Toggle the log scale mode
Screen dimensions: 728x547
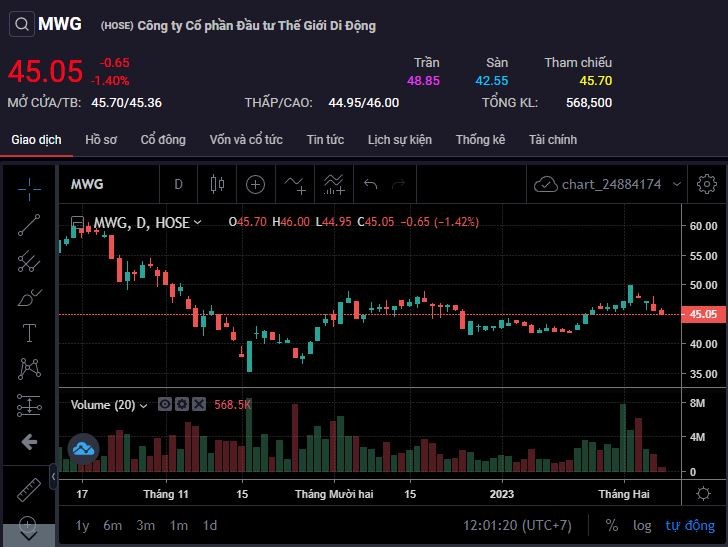pyautogui.click(x=642, y=525)
